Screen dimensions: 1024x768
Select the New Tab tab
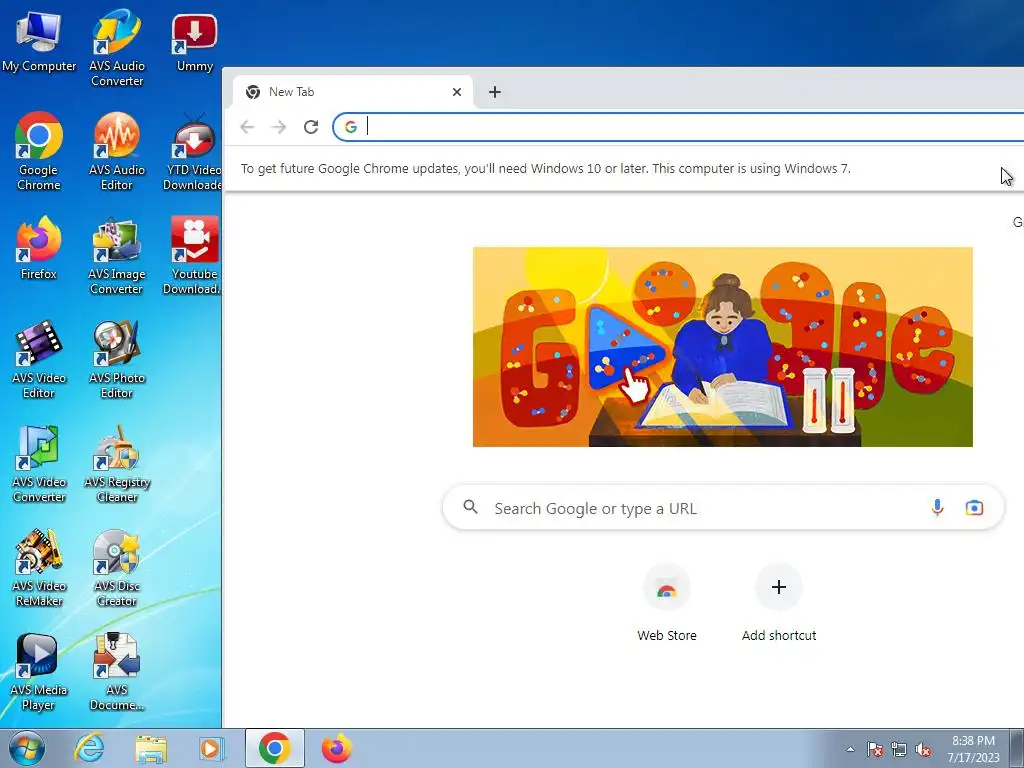pyautogui.click(x=353, y=92)
